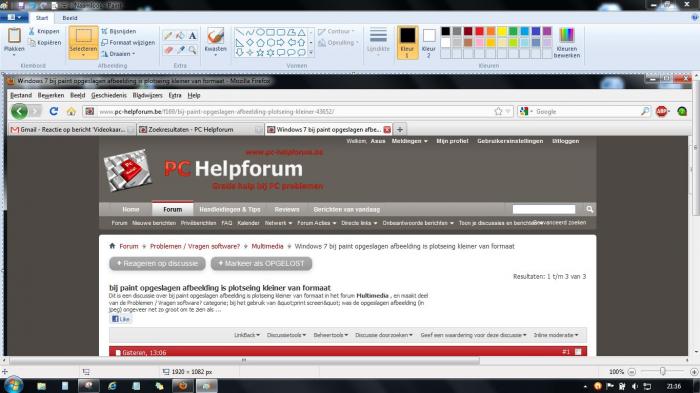Expand the Draaien rotate dropdown
Screen dimensions: 700x393
(118, 54)
